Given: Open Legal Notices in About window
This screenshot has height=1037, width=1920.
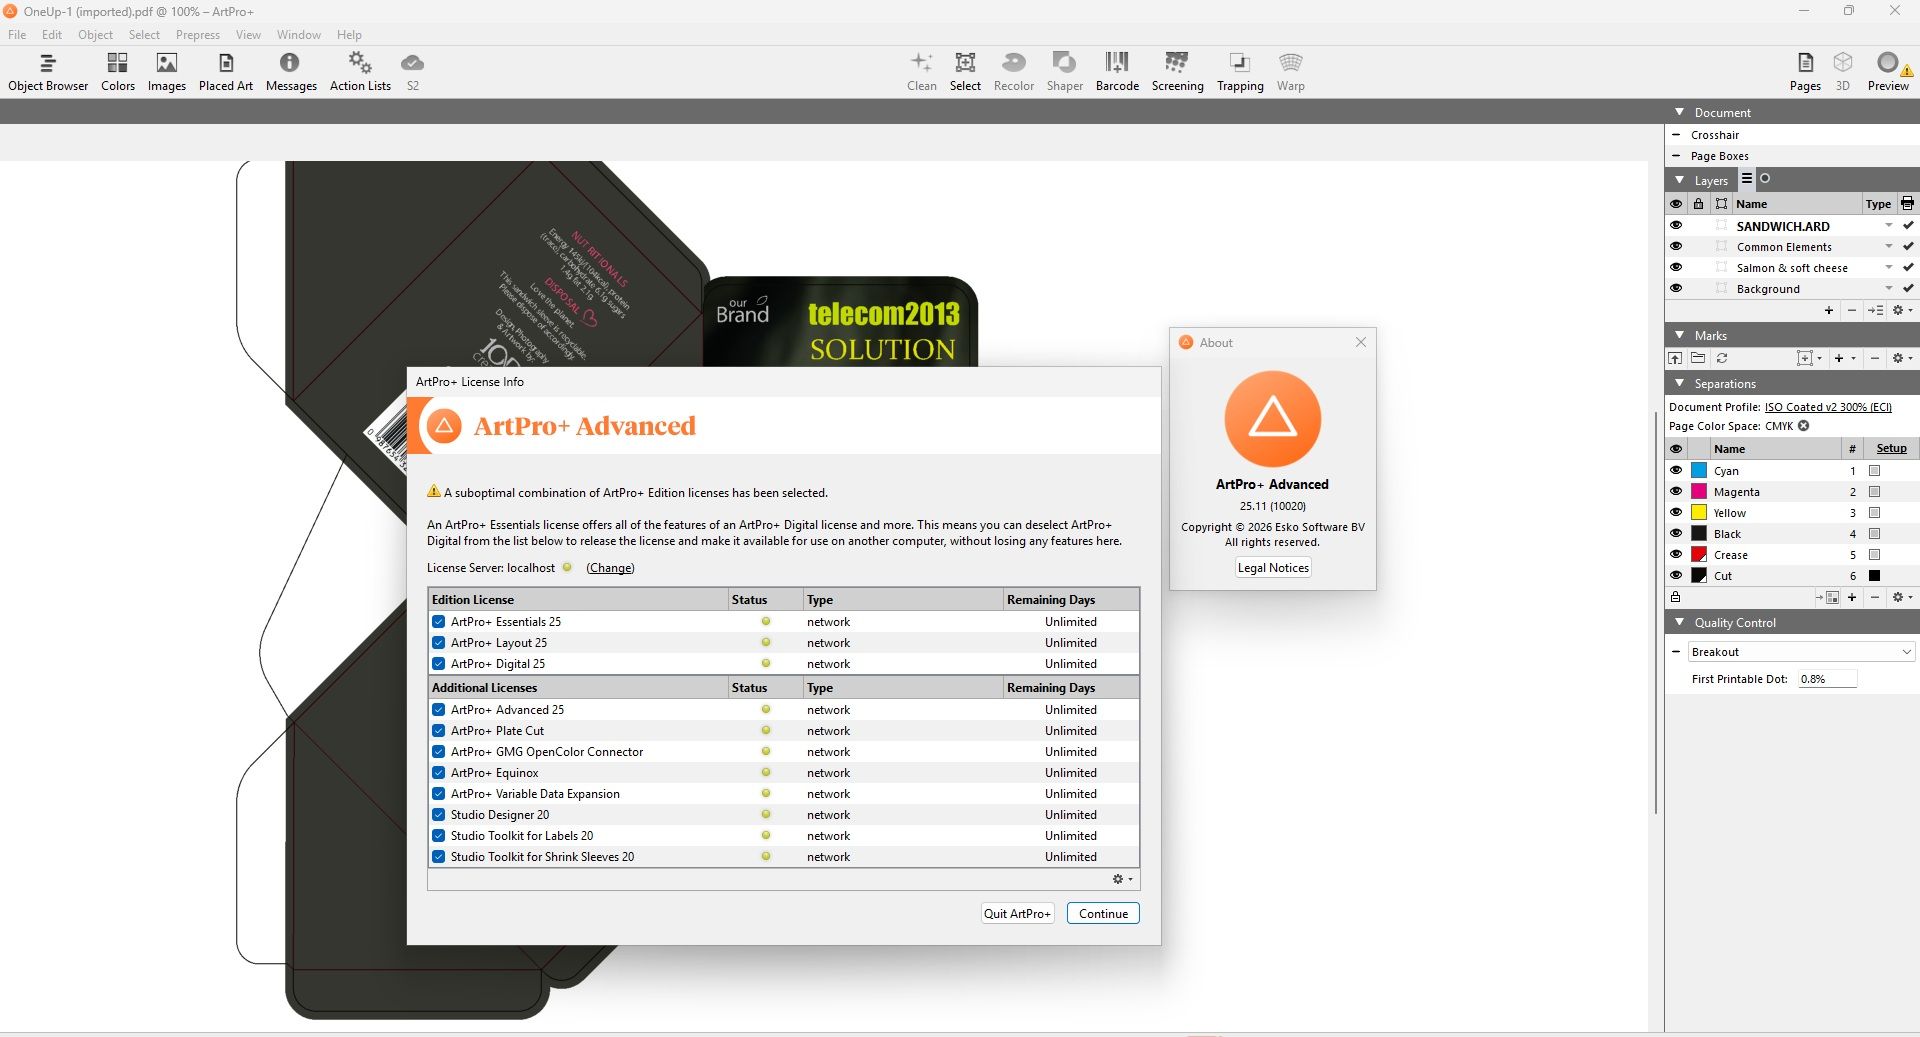Looking at the screenshot, I should pyautogui.click(x=1273, y=568).
